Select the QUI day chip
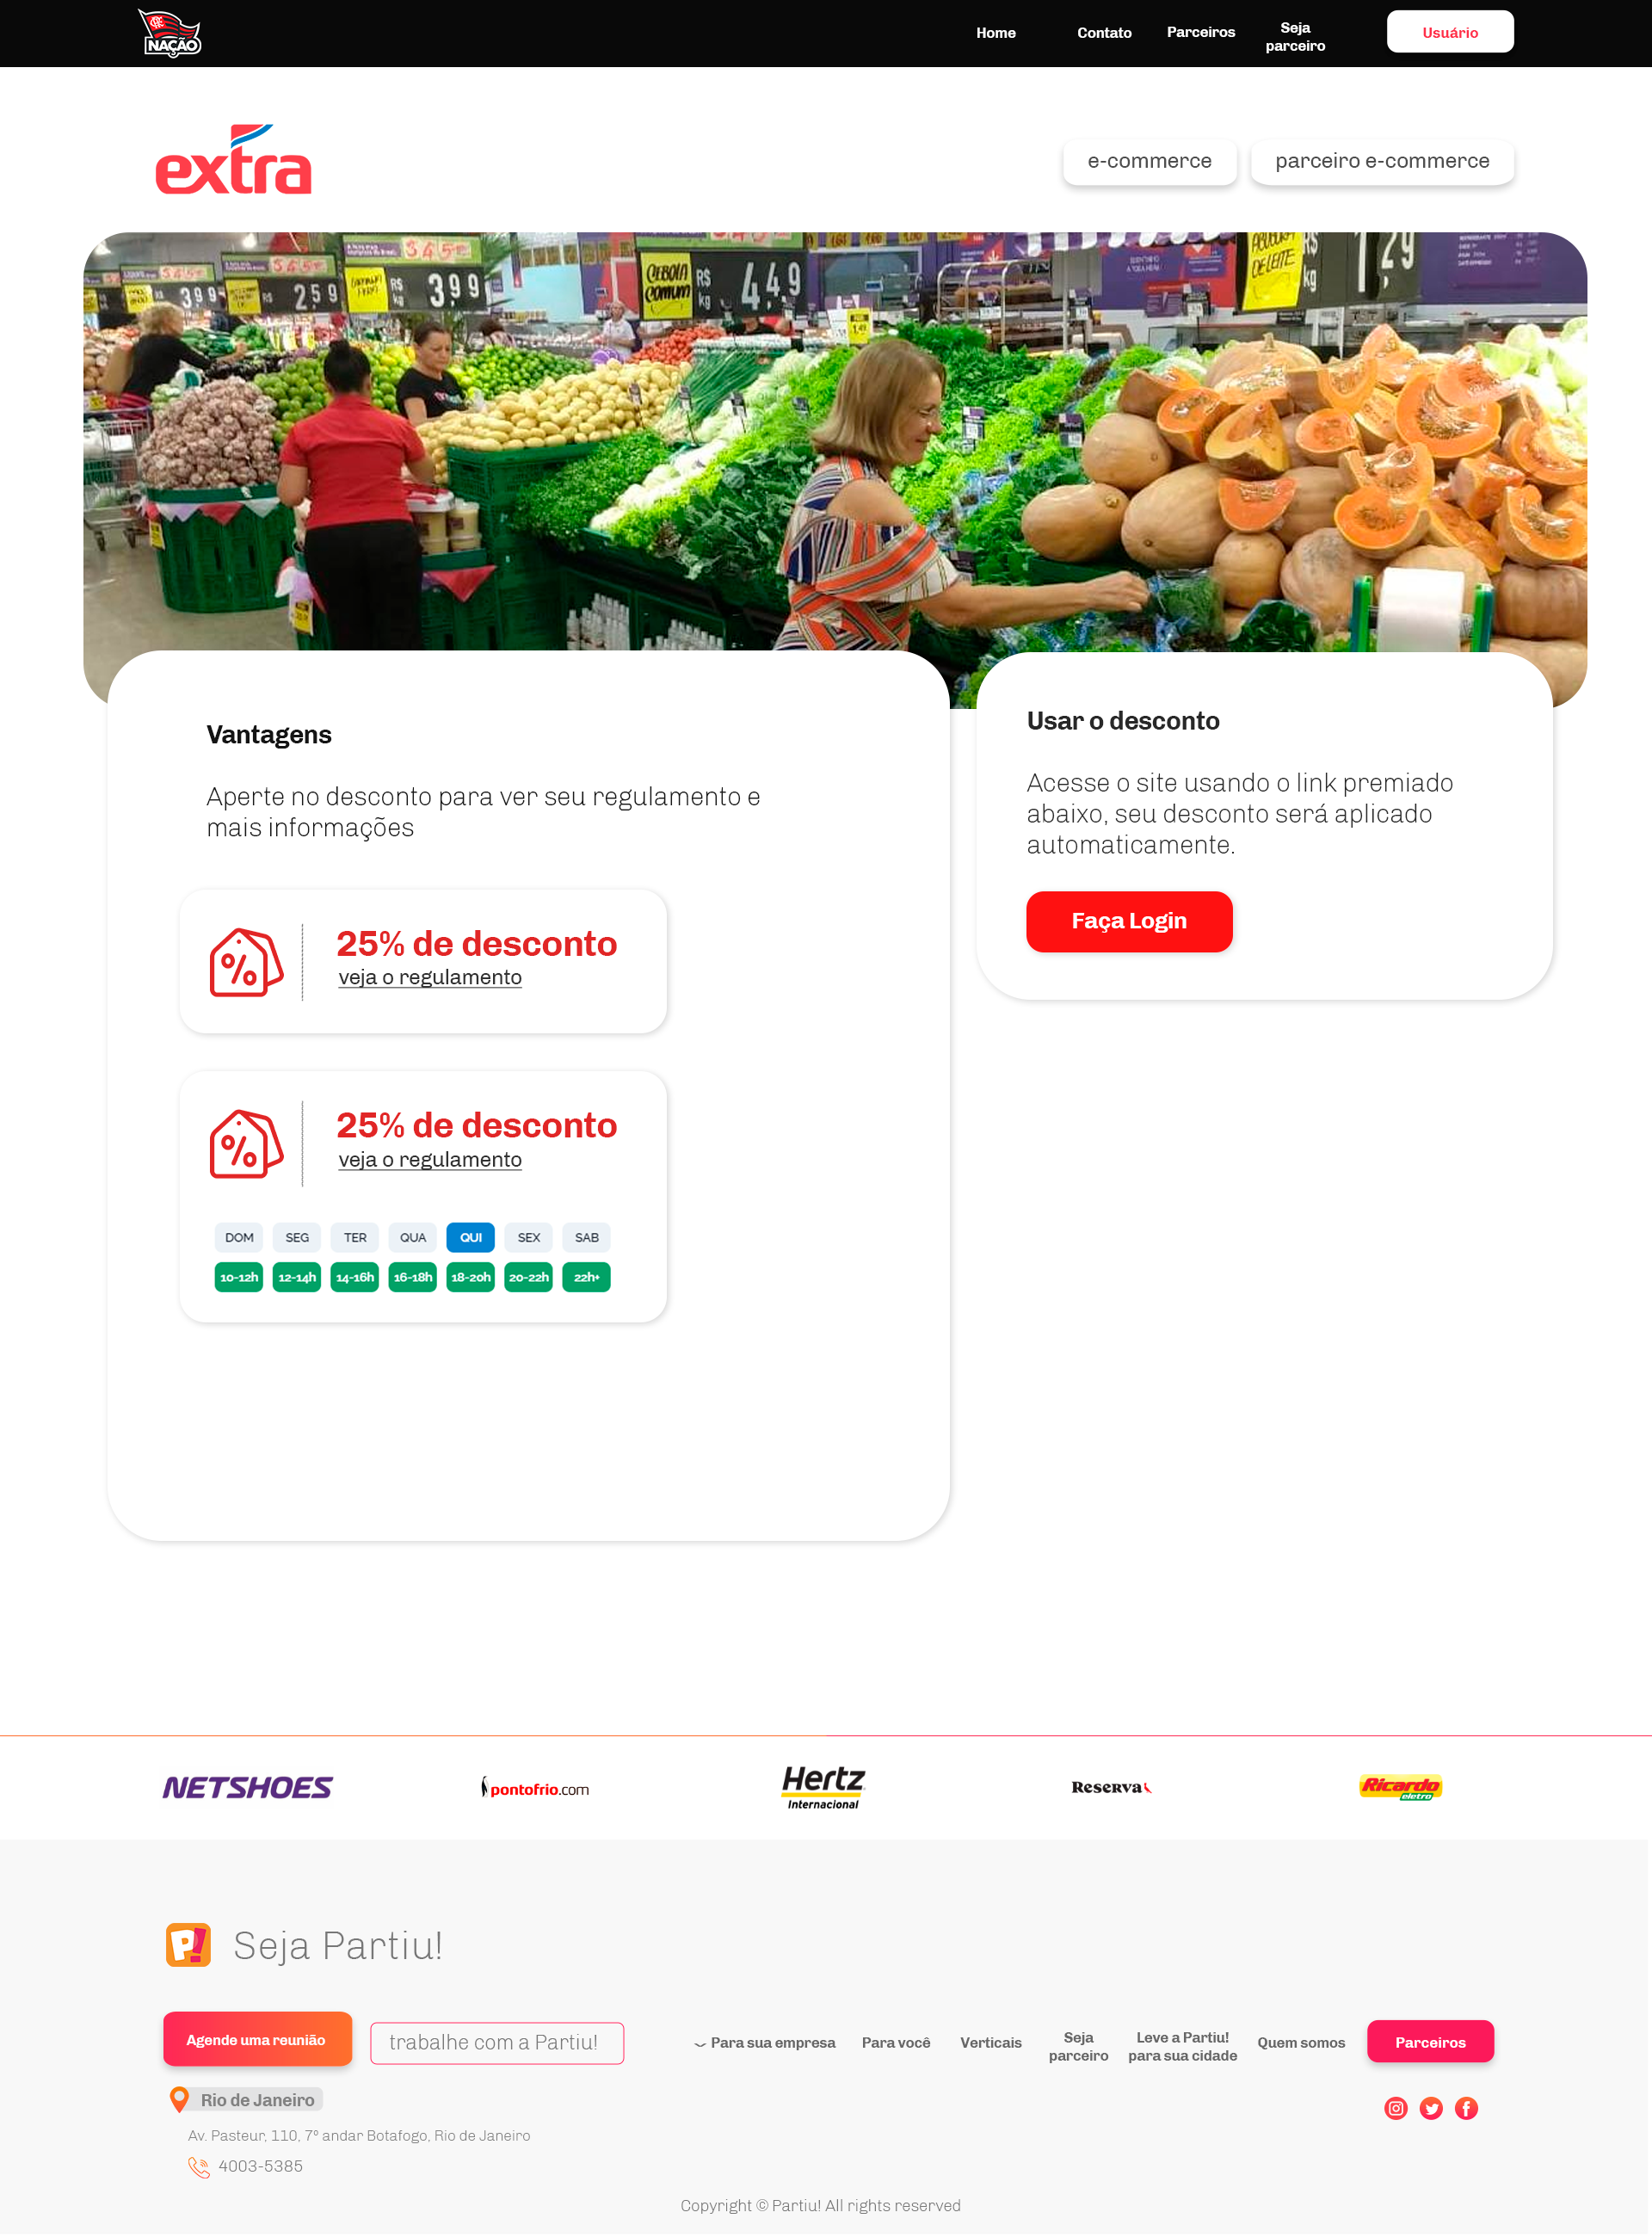The width and height of the screenshot is (1652, 2237). point(470,1237)
